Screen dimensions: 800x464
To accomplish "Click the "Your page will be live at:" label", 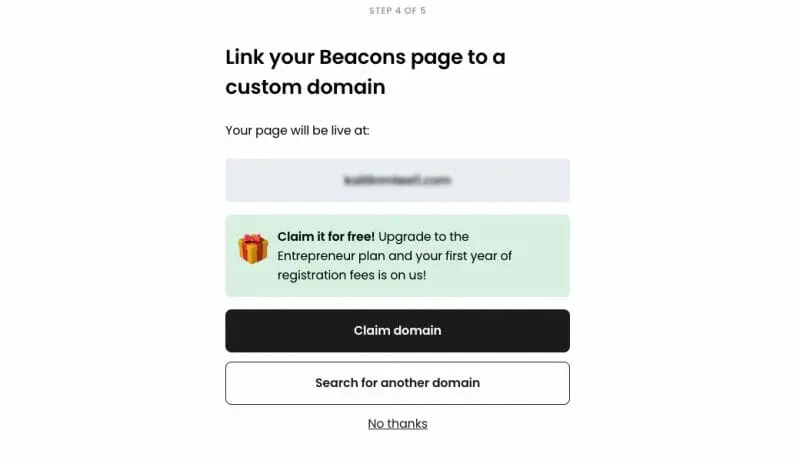I will [297, 130].
